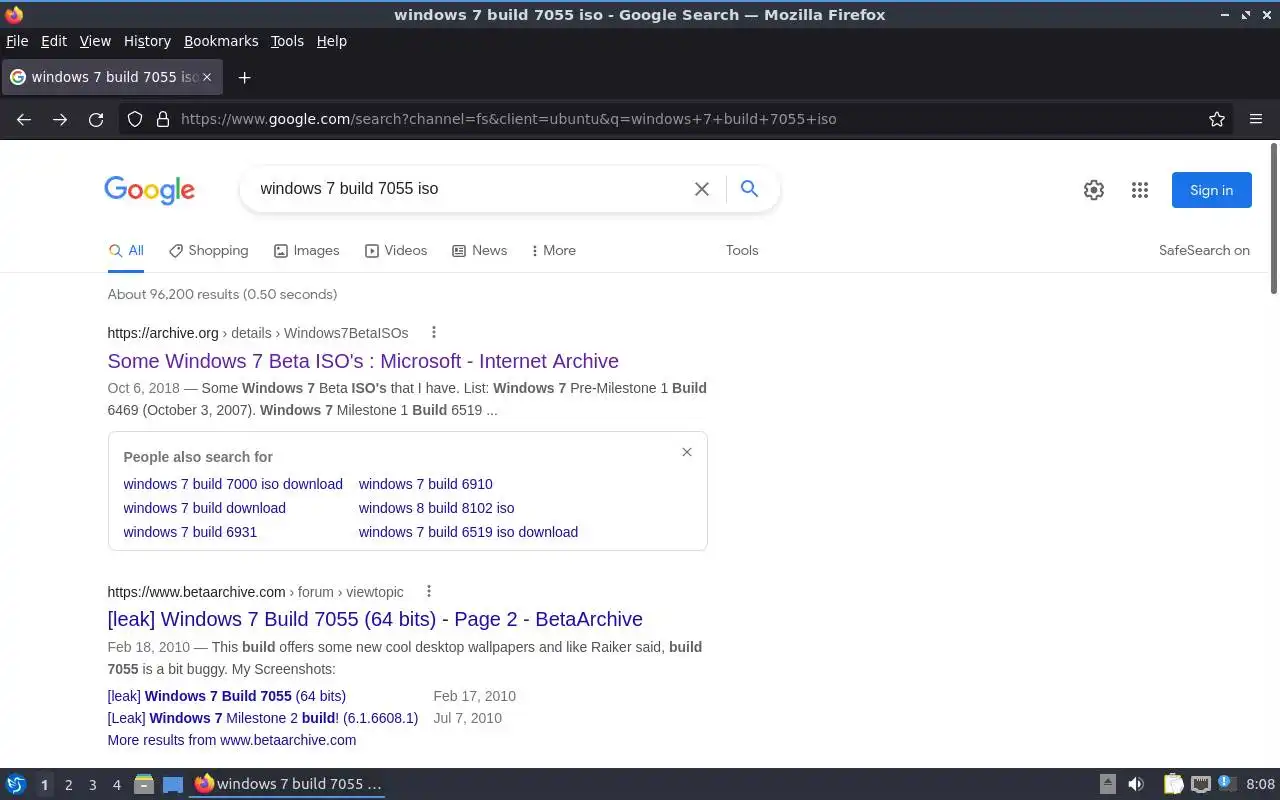Screen dimensions: 1280x800
Task: Expand the search Tools options
Action: [742, 251]
